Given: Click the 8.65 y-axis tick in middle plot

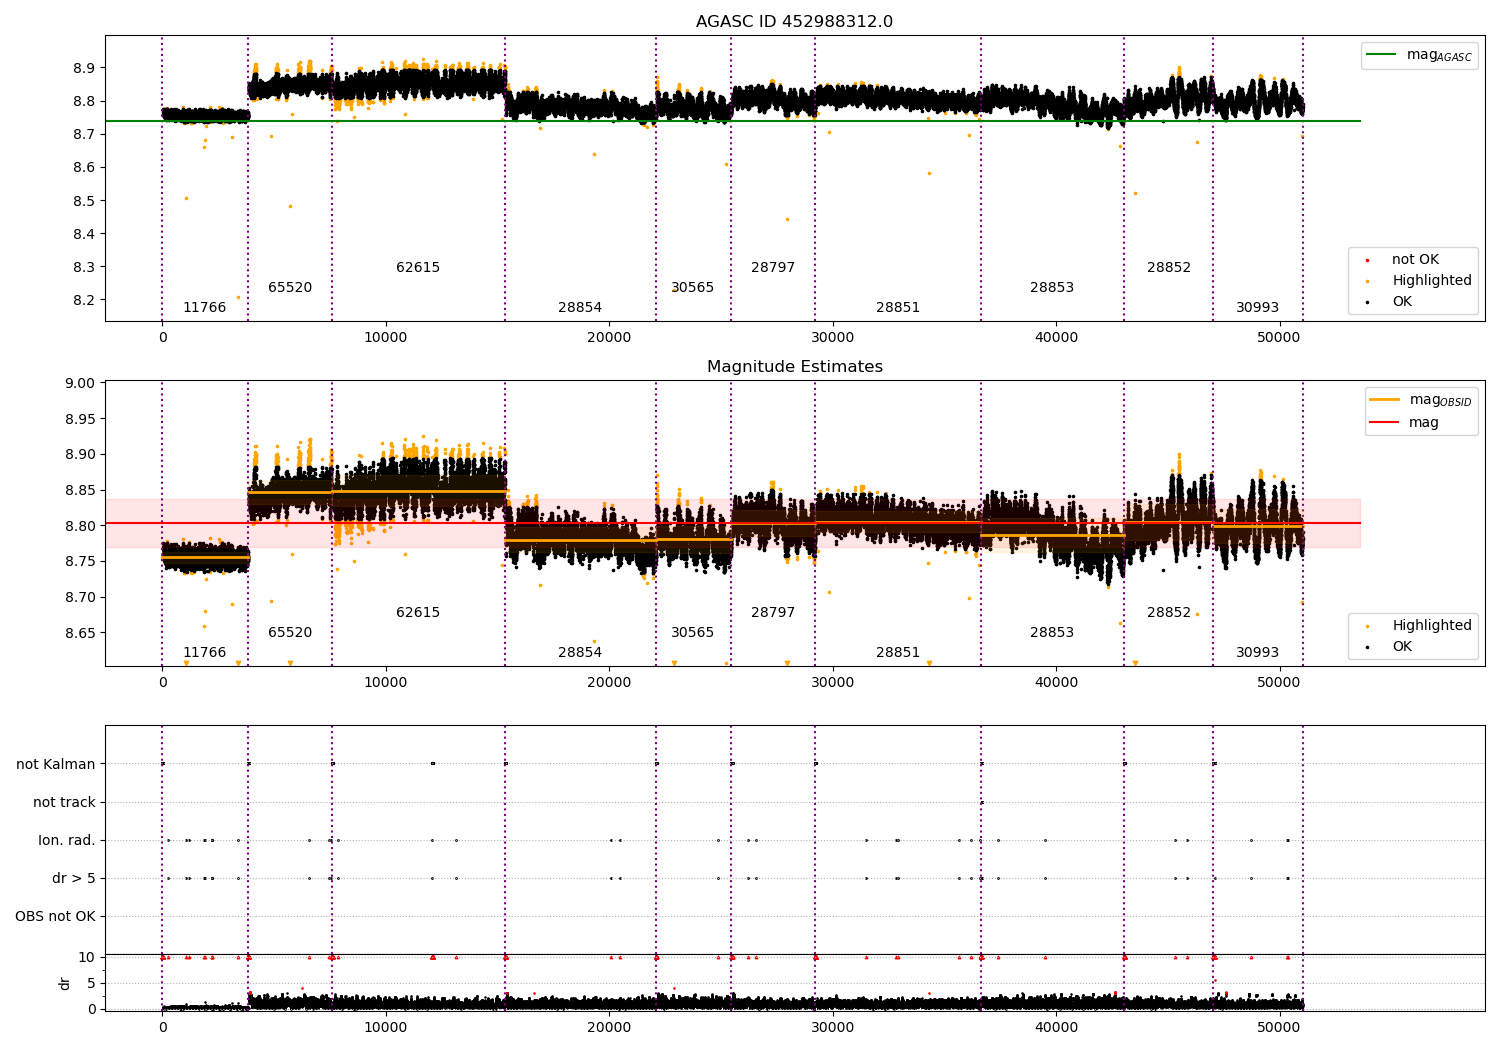Looking at the screenshot, I should coord(80,634).
